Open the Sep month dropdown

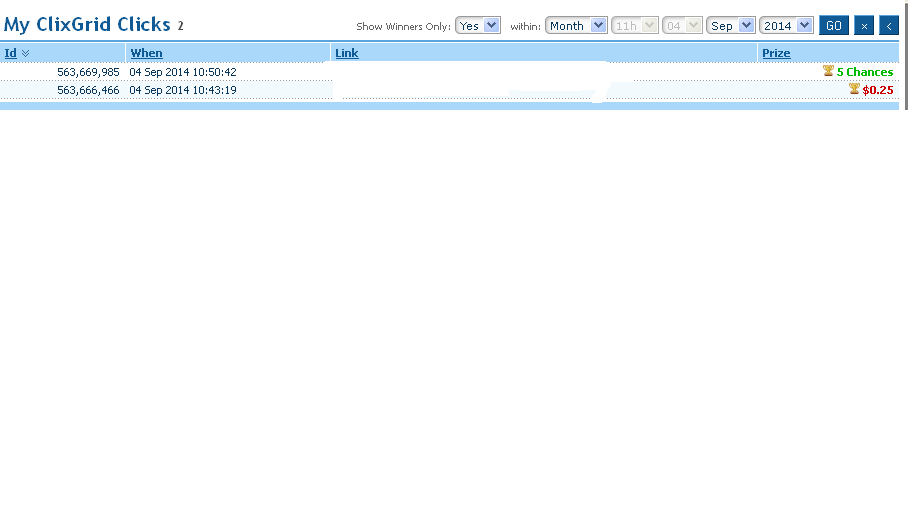[731, 25]
